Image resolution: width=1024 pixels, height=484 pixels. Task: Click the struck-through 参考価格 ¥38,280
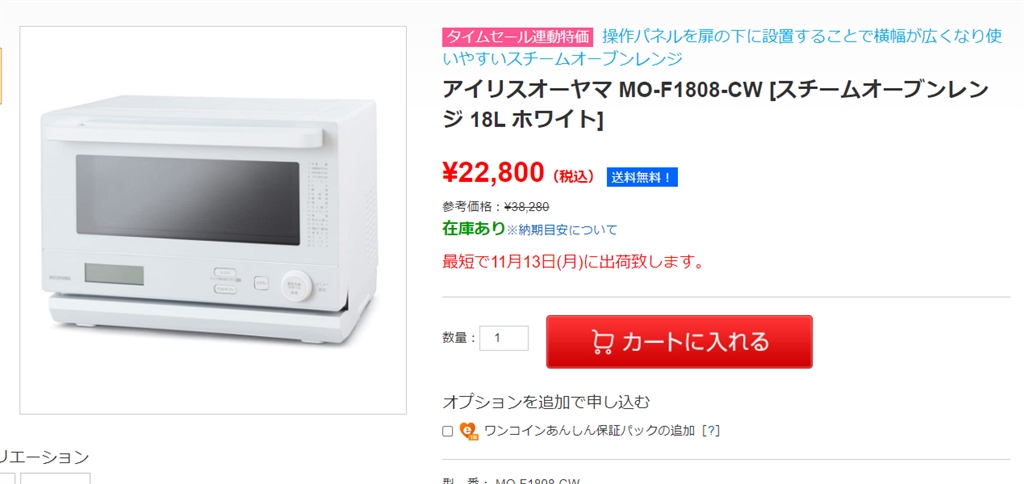click(x=526, y=207)
